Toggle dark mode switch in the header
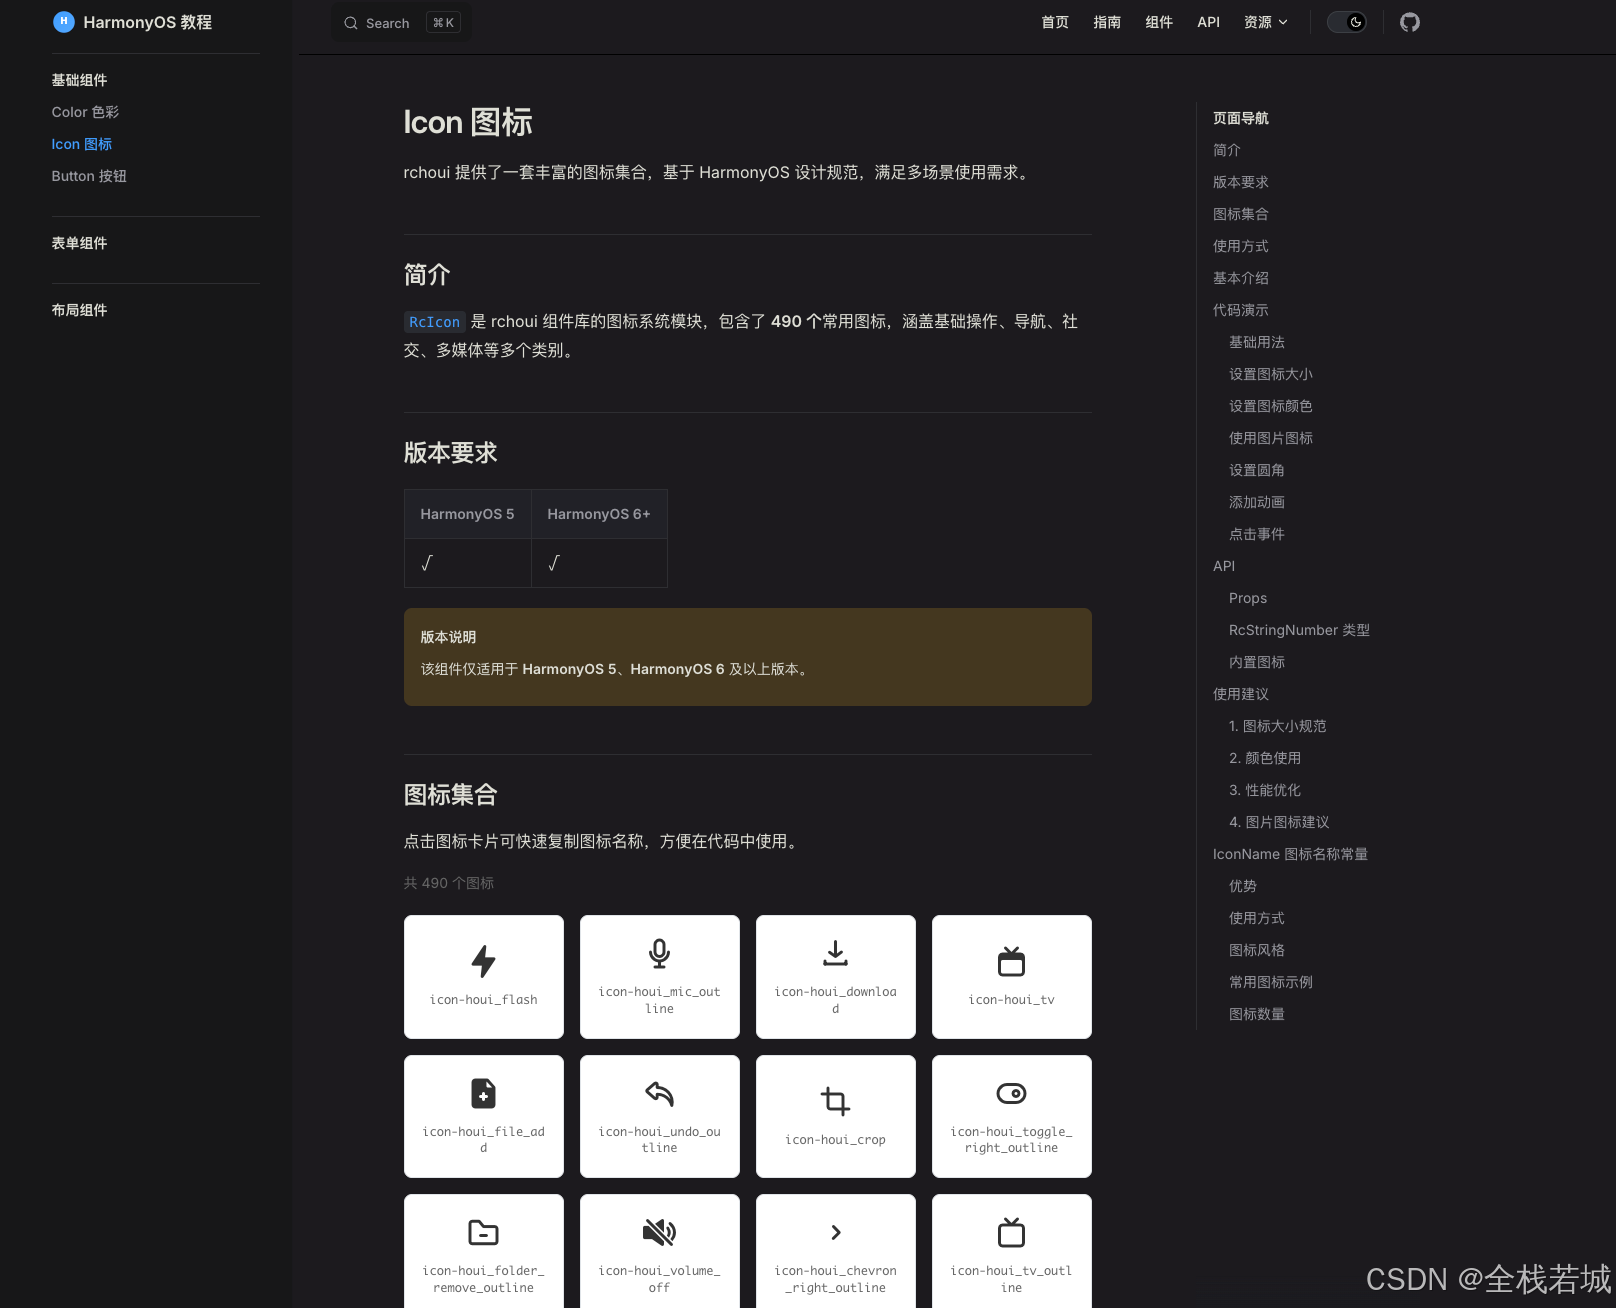 pos(1347,21)
